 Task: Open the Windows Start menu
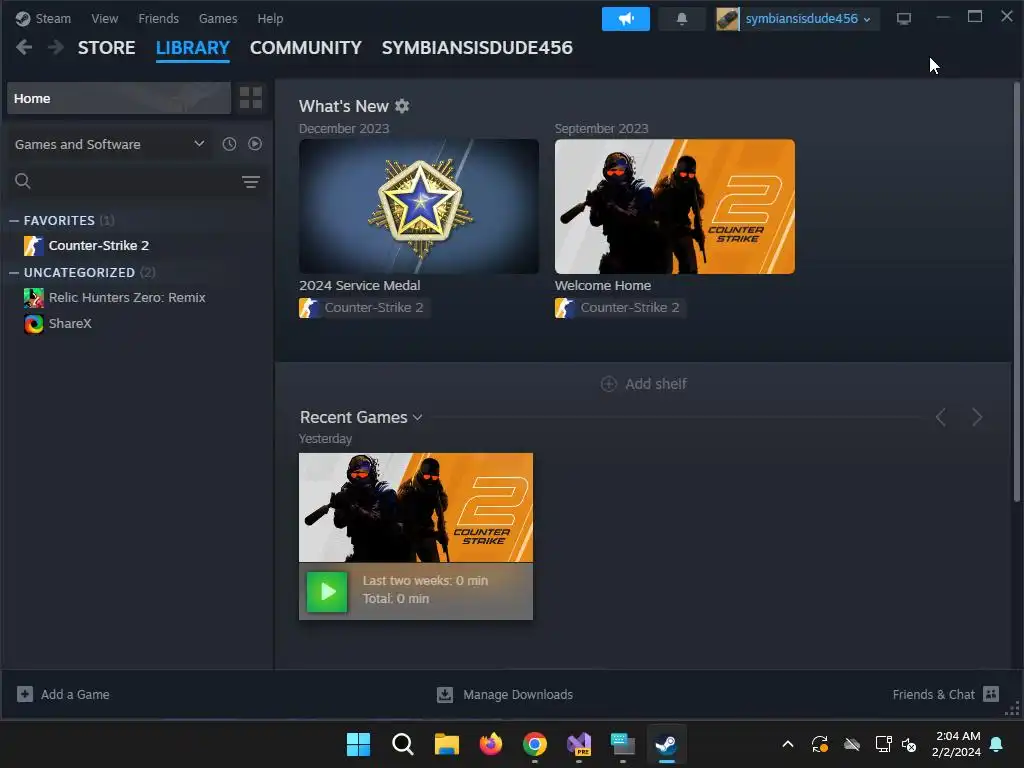click(358, 744)
